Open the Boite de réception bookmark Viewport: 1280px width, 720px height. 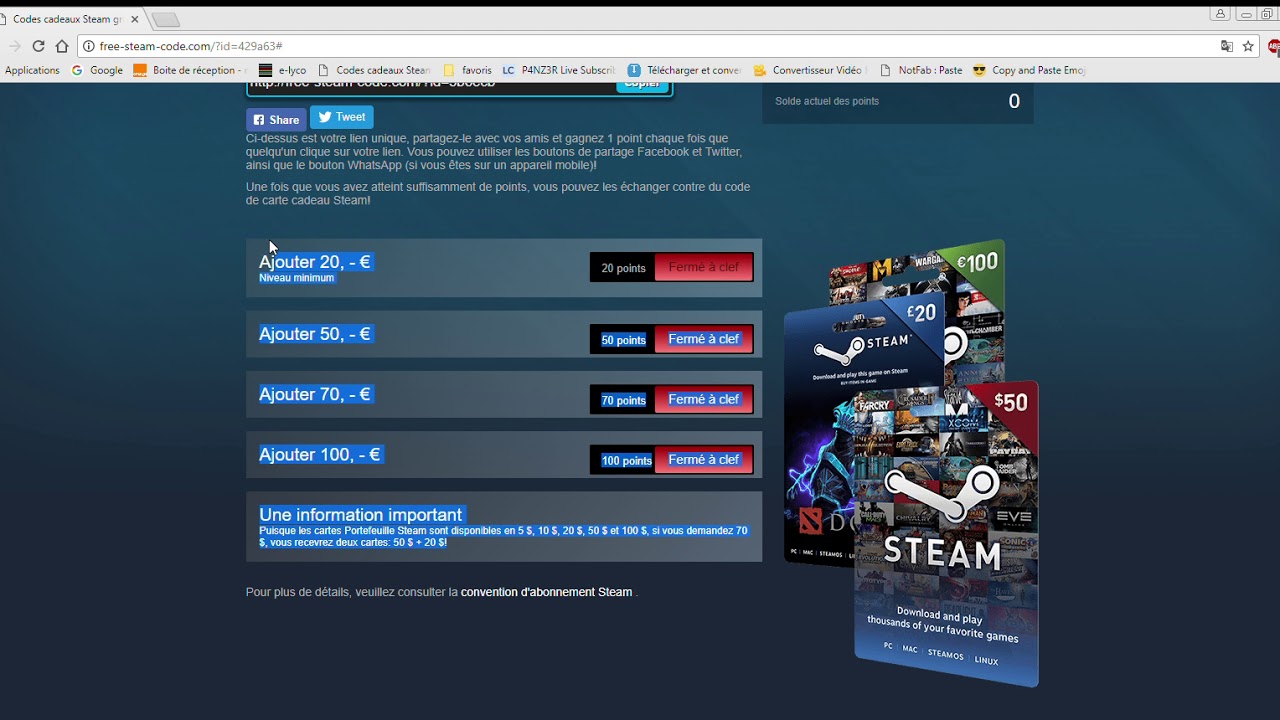[x=190, y=70]
